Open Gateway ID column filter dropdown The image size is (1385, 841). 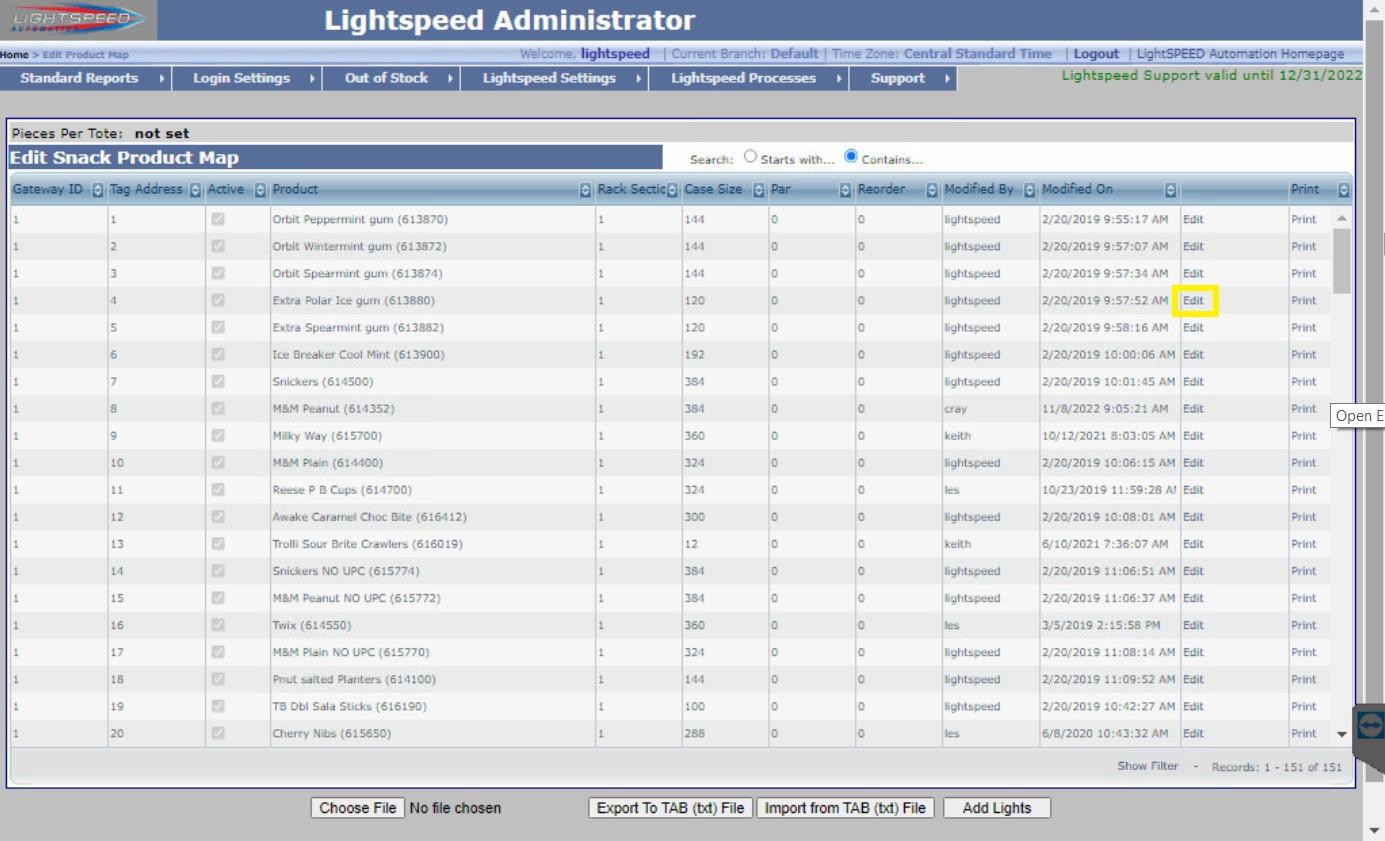[x=98, y=190]
